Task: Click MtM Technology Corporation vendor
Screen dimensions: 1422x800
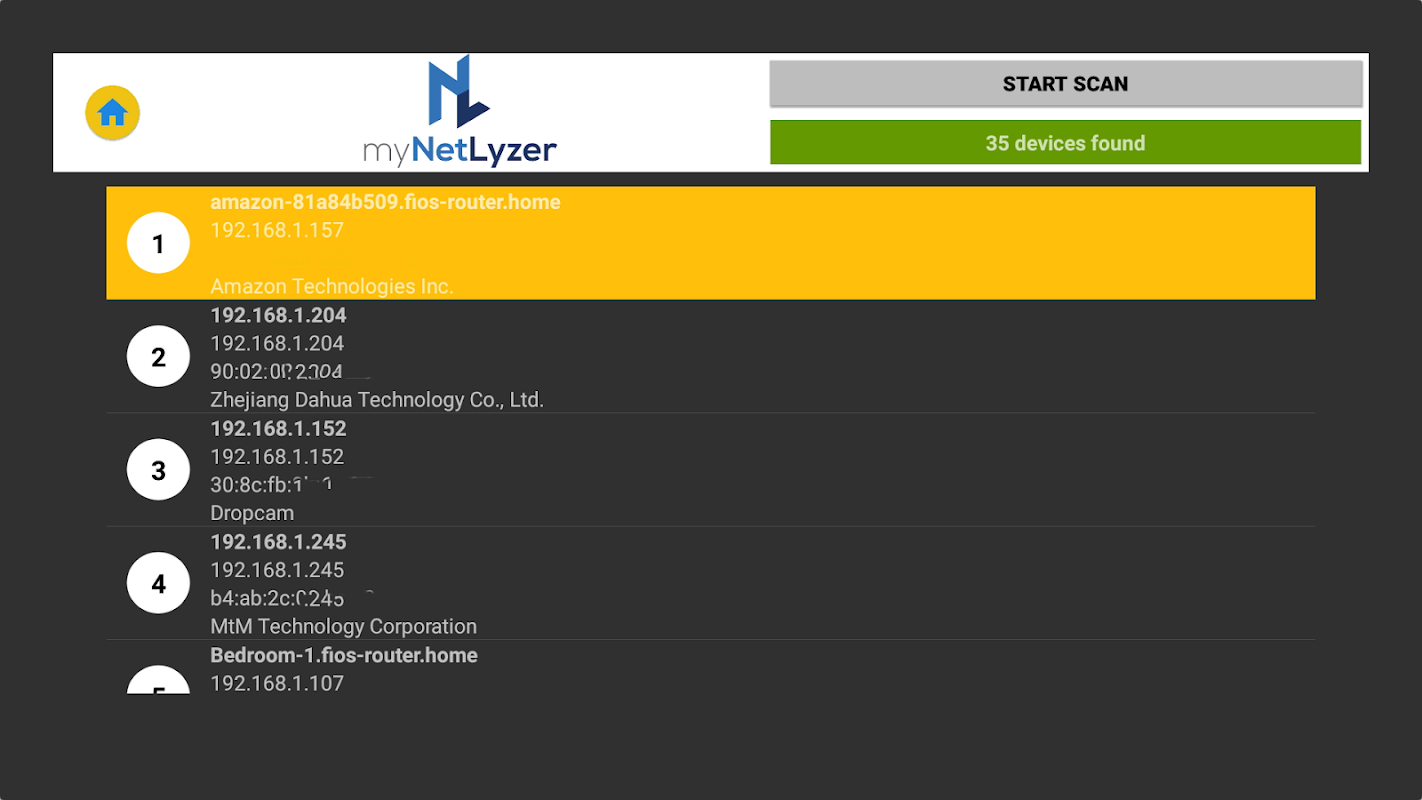Action: [343, 627]
